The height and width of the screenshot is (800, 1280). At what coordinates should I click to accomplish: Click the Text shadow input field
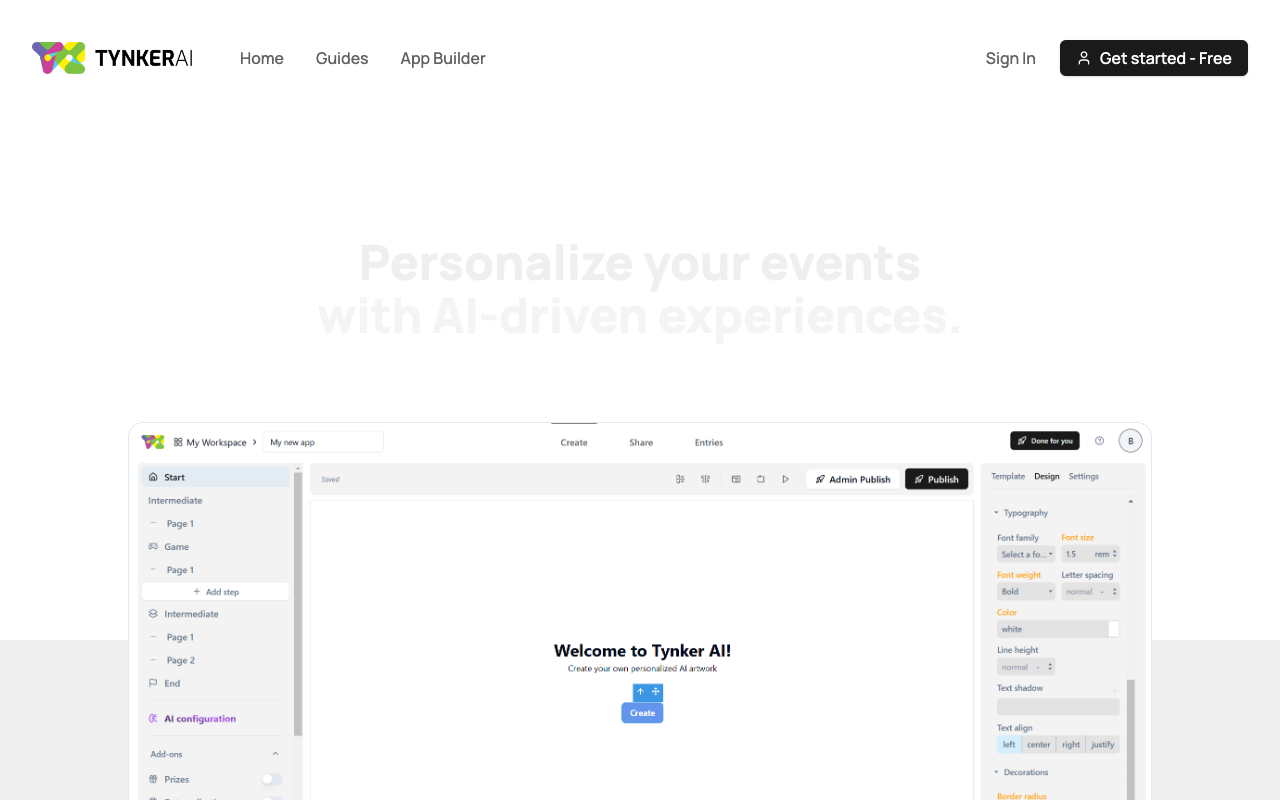[x=1058, y=707]
